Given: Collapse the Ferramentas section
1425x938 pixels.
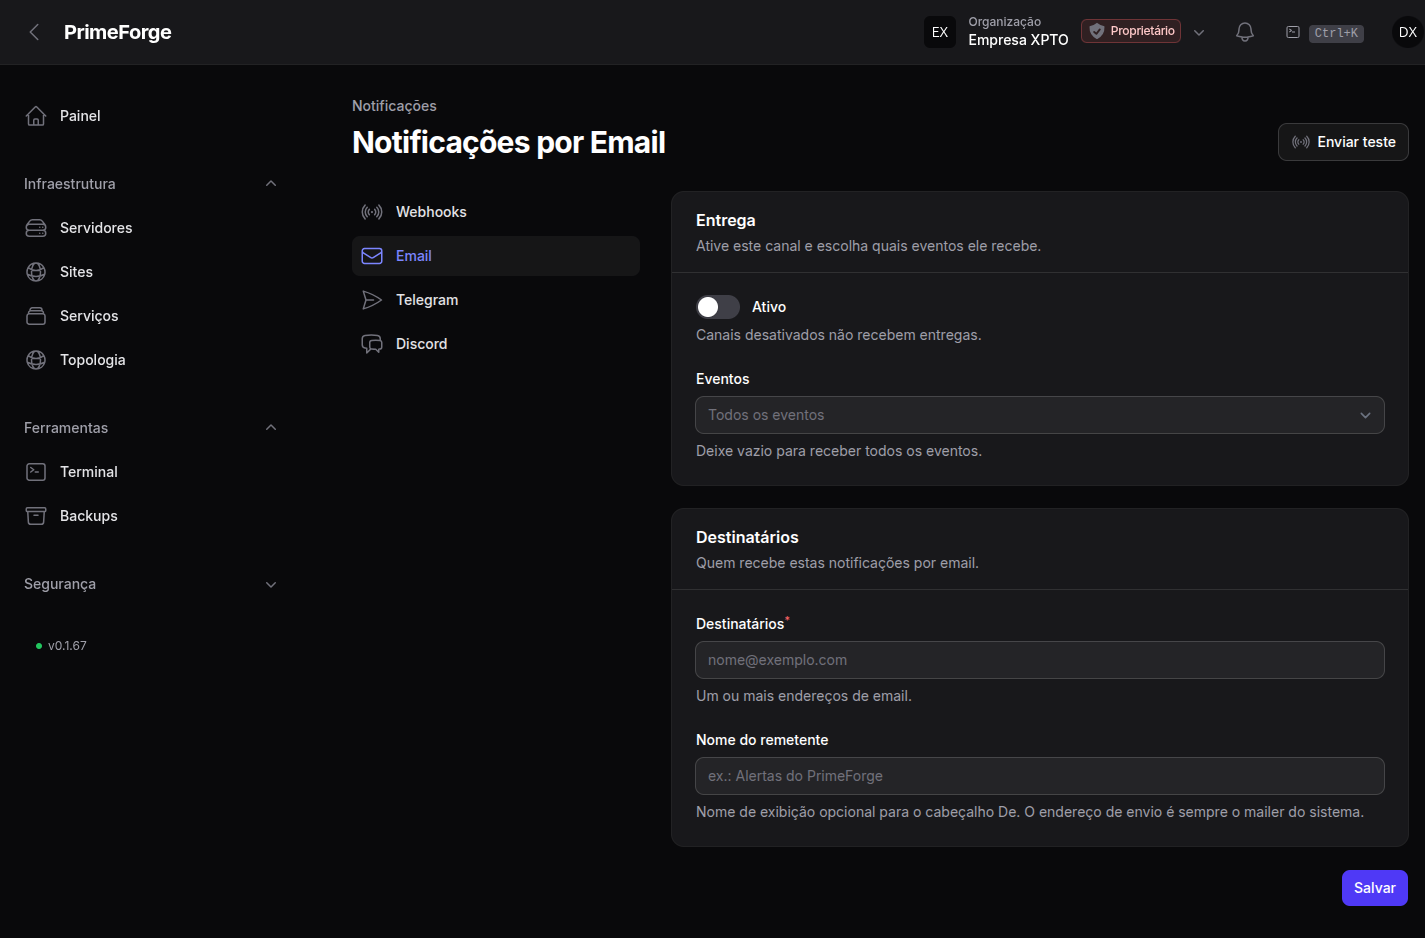Looking at the screenshot, I should pos(271,428).
